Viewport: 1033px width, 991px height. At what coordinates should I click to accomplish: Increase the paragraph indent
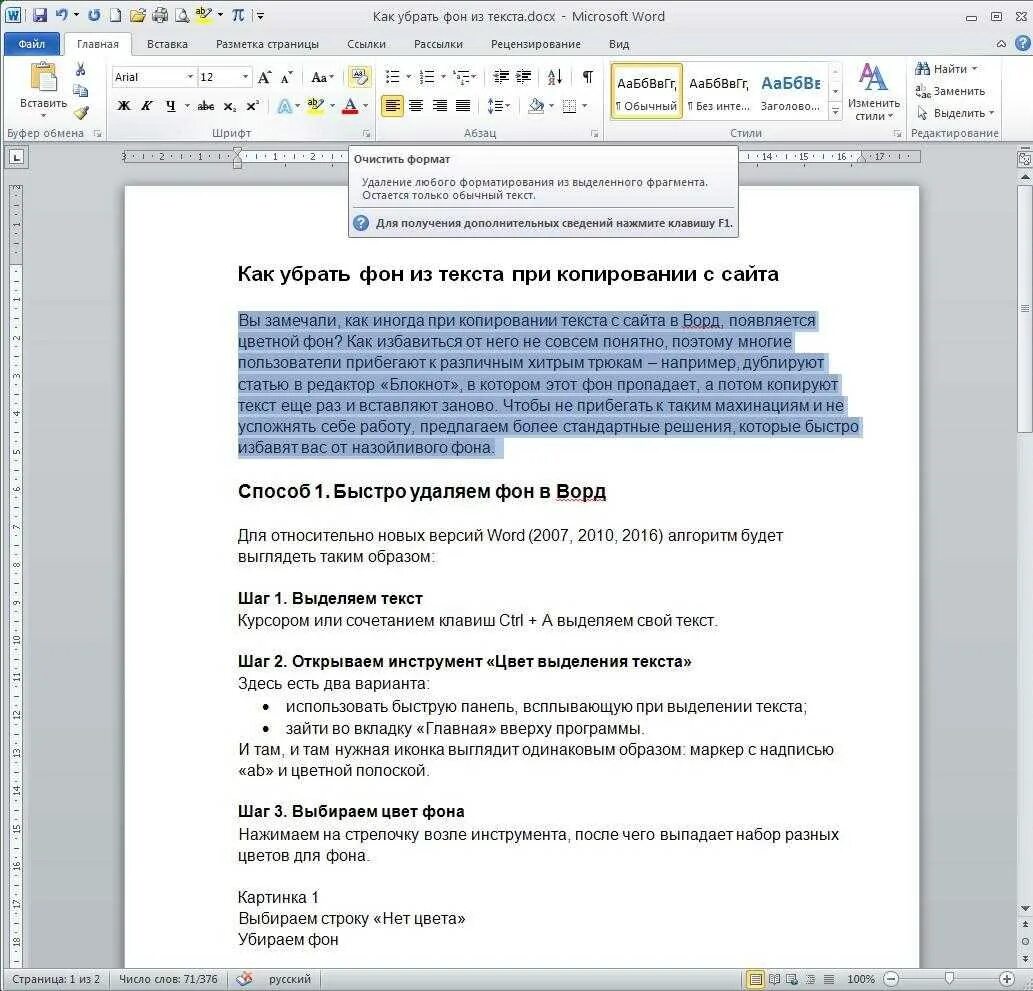(x=524, y=77)
